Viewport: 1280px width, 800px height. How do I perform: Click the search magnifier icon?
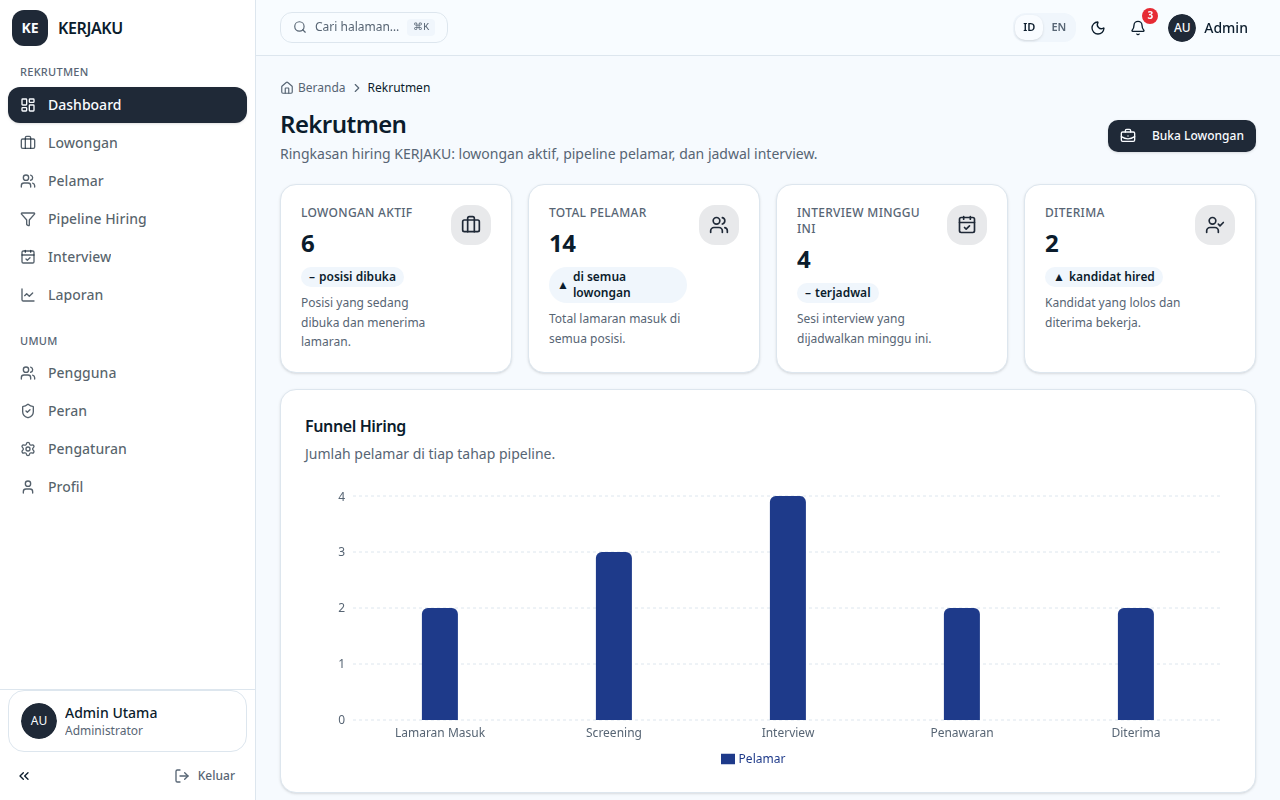click(300, 27)
